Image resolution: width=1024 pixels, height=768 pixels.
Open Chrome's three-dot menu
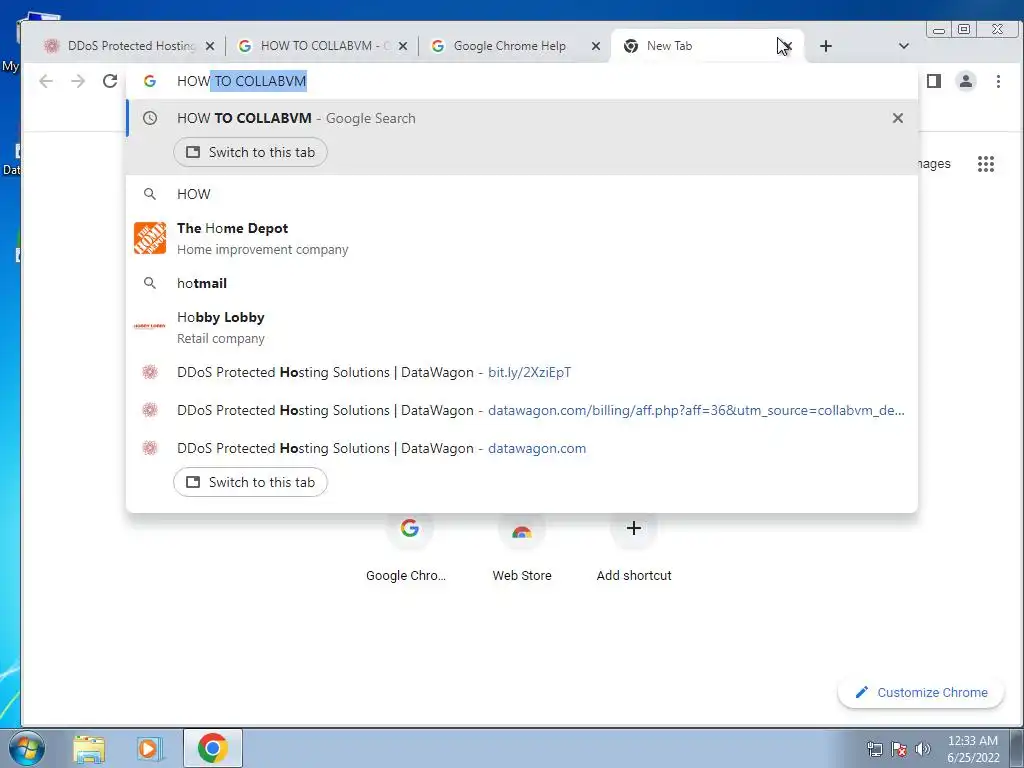pos(998,81)
